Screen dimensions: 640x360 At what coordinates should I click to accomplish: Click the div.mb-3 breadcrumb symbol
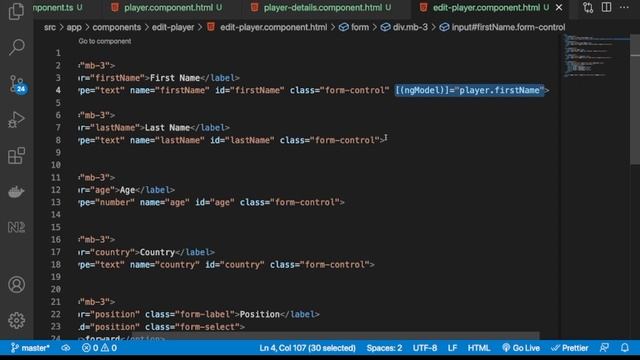(405, 27)
